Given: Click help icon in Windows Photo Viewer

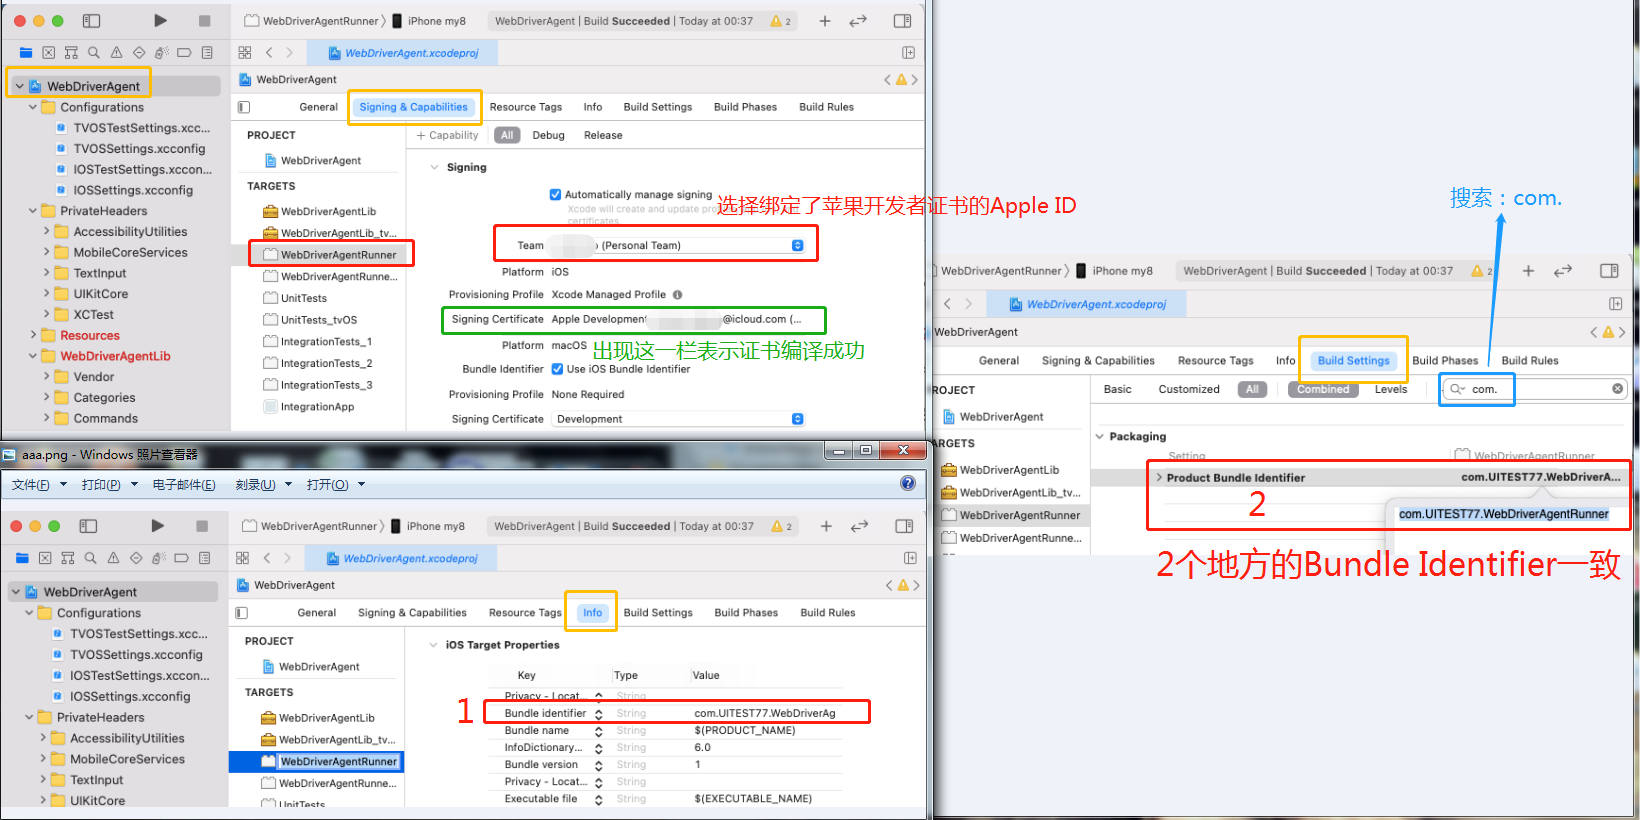Looking at the screenshot, I should coord(908,483).
